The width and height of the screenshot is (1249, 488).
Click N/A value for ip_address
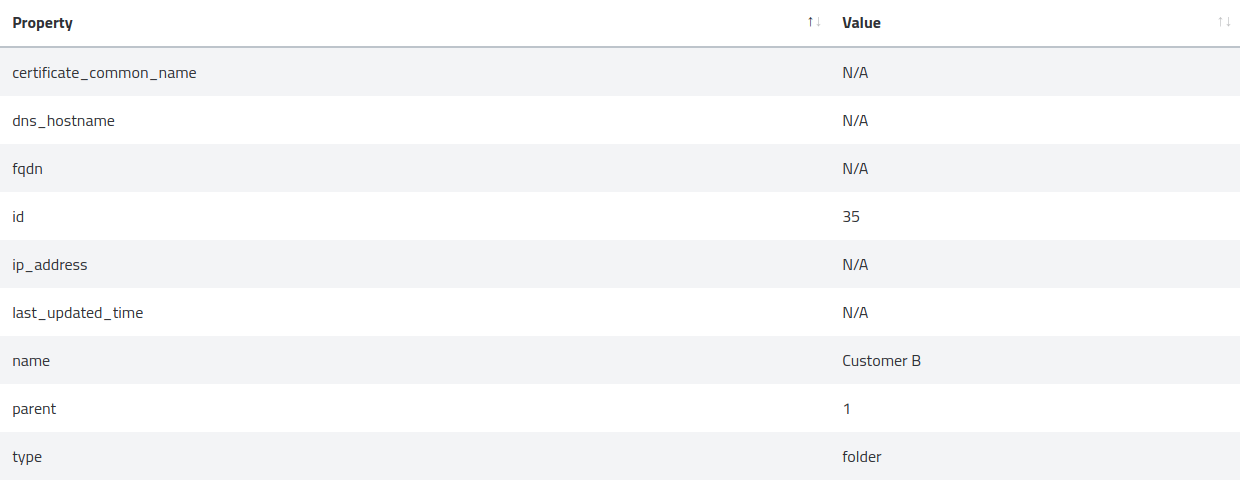(x=855, y=264)
